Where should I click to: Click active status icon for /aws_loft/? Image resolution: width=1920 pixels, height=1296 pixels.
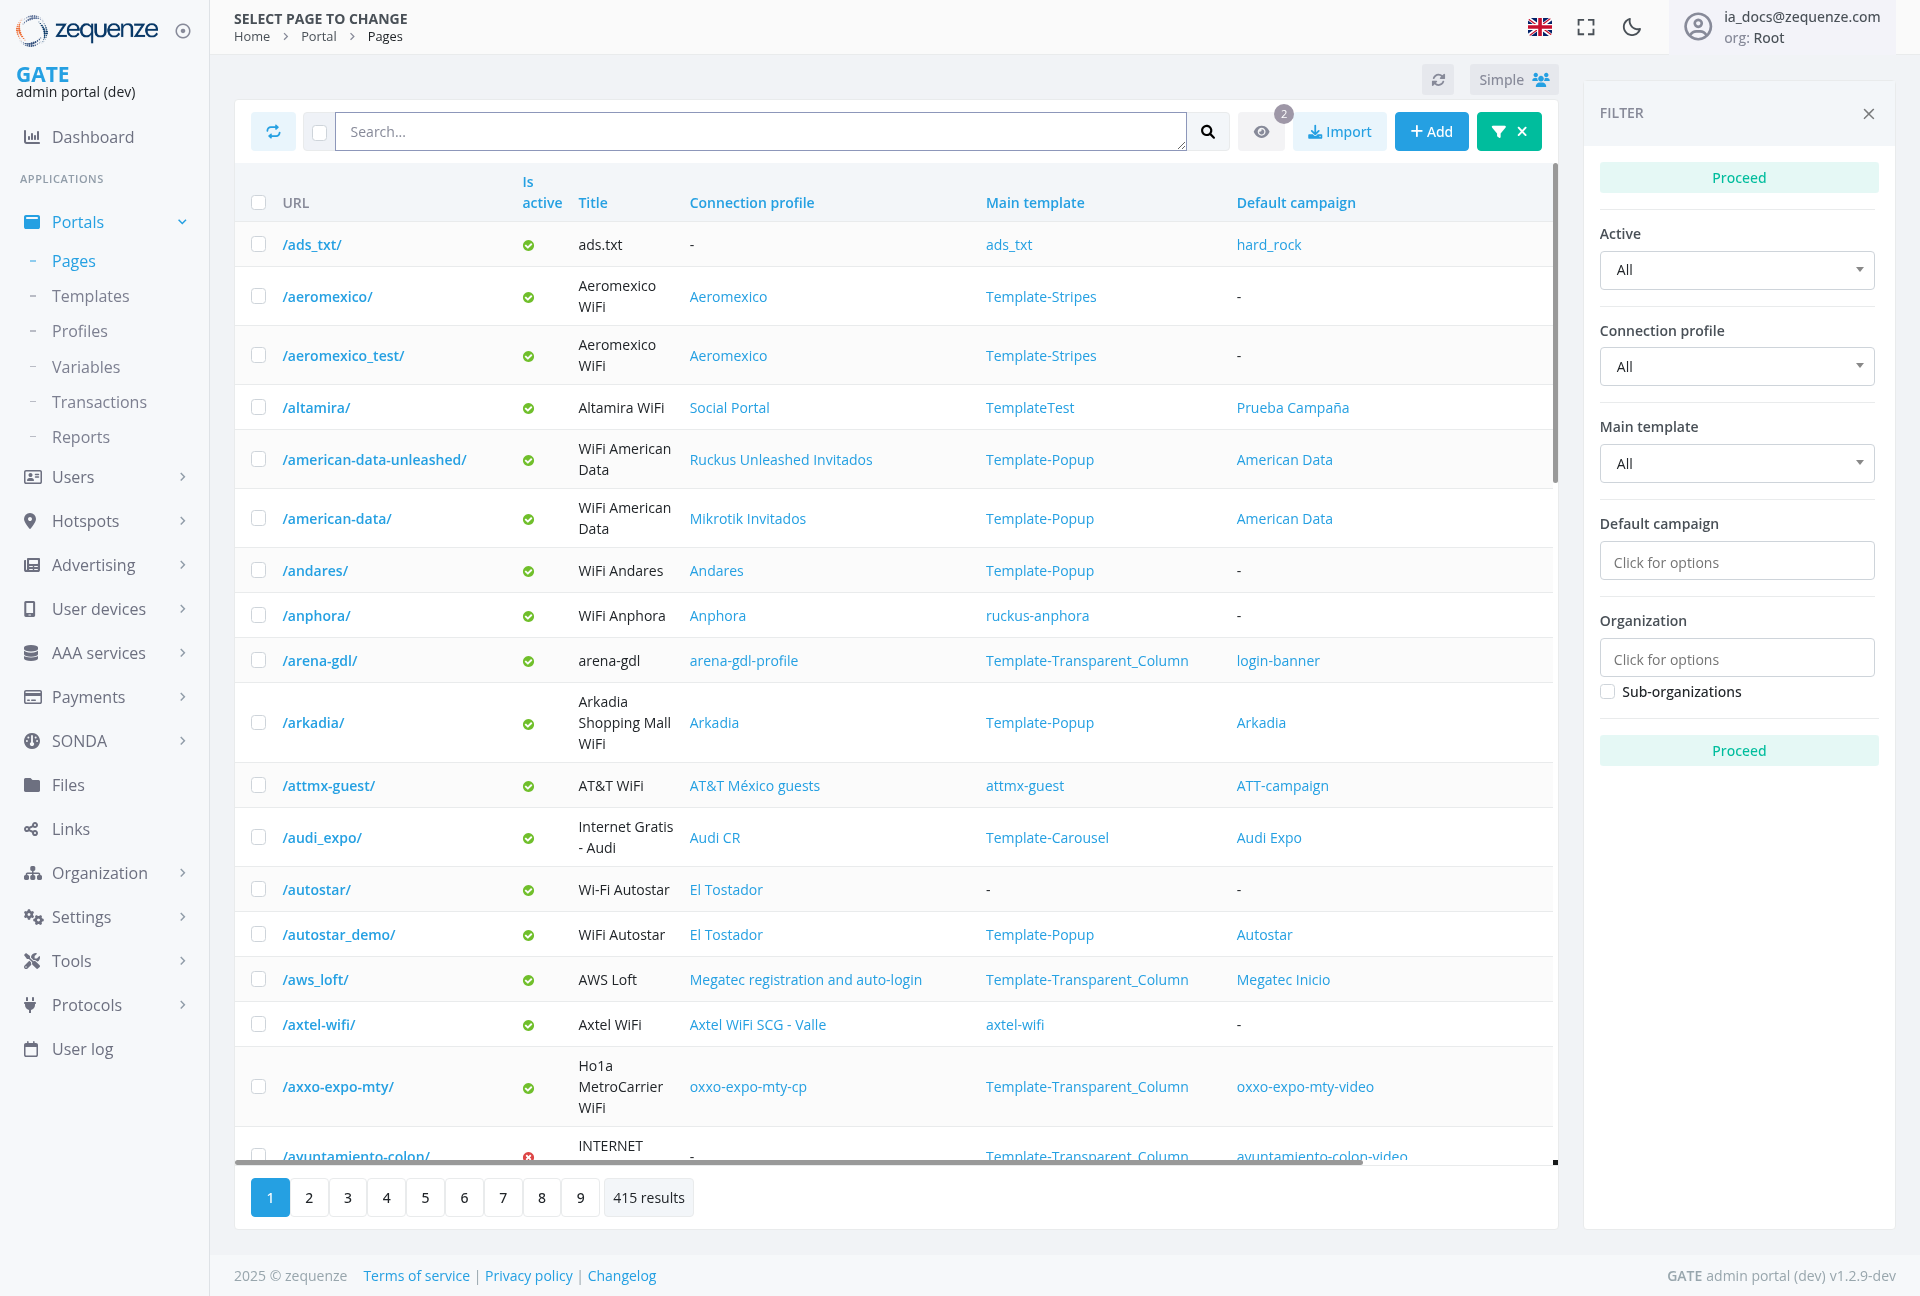click(528, 980)
